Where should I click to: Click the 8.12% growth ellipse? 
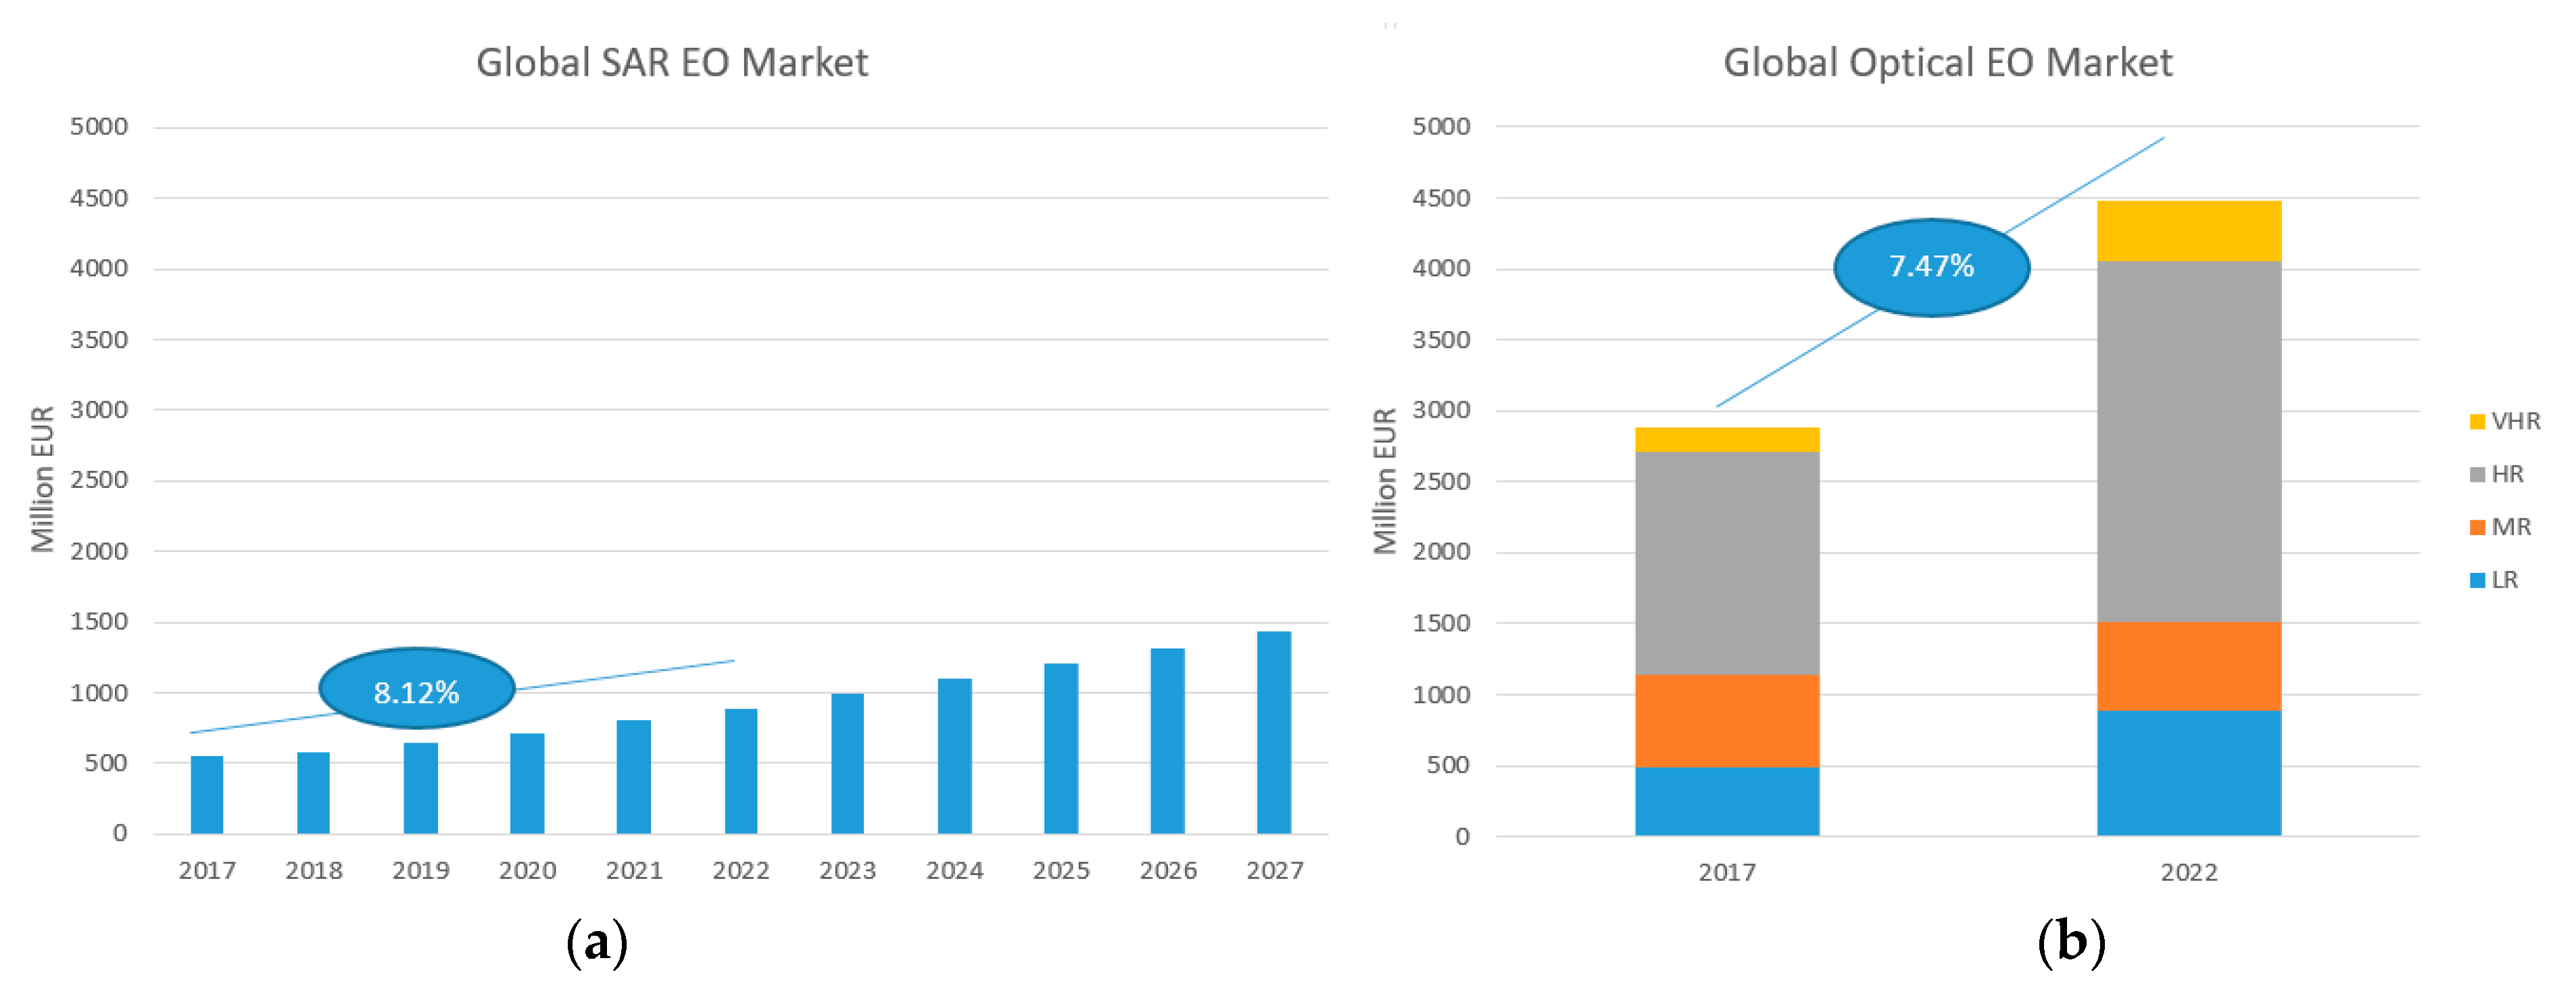416,689
